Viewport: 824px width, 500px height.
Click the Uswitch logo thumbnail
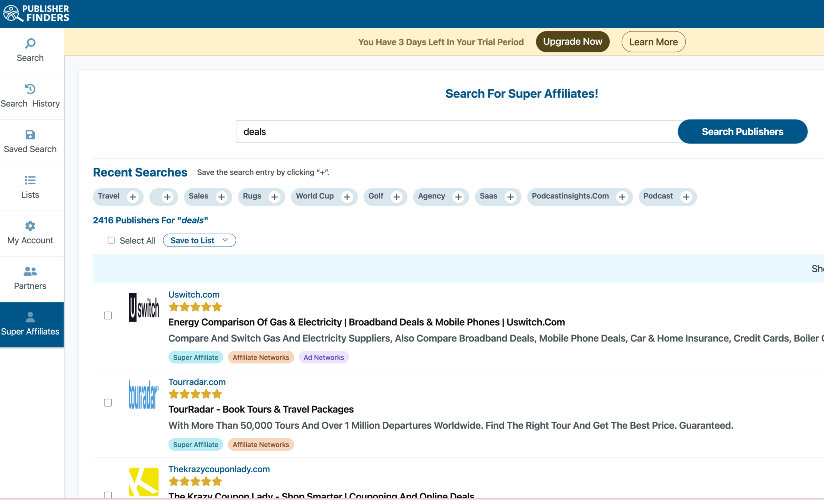(x=144, y=308)
